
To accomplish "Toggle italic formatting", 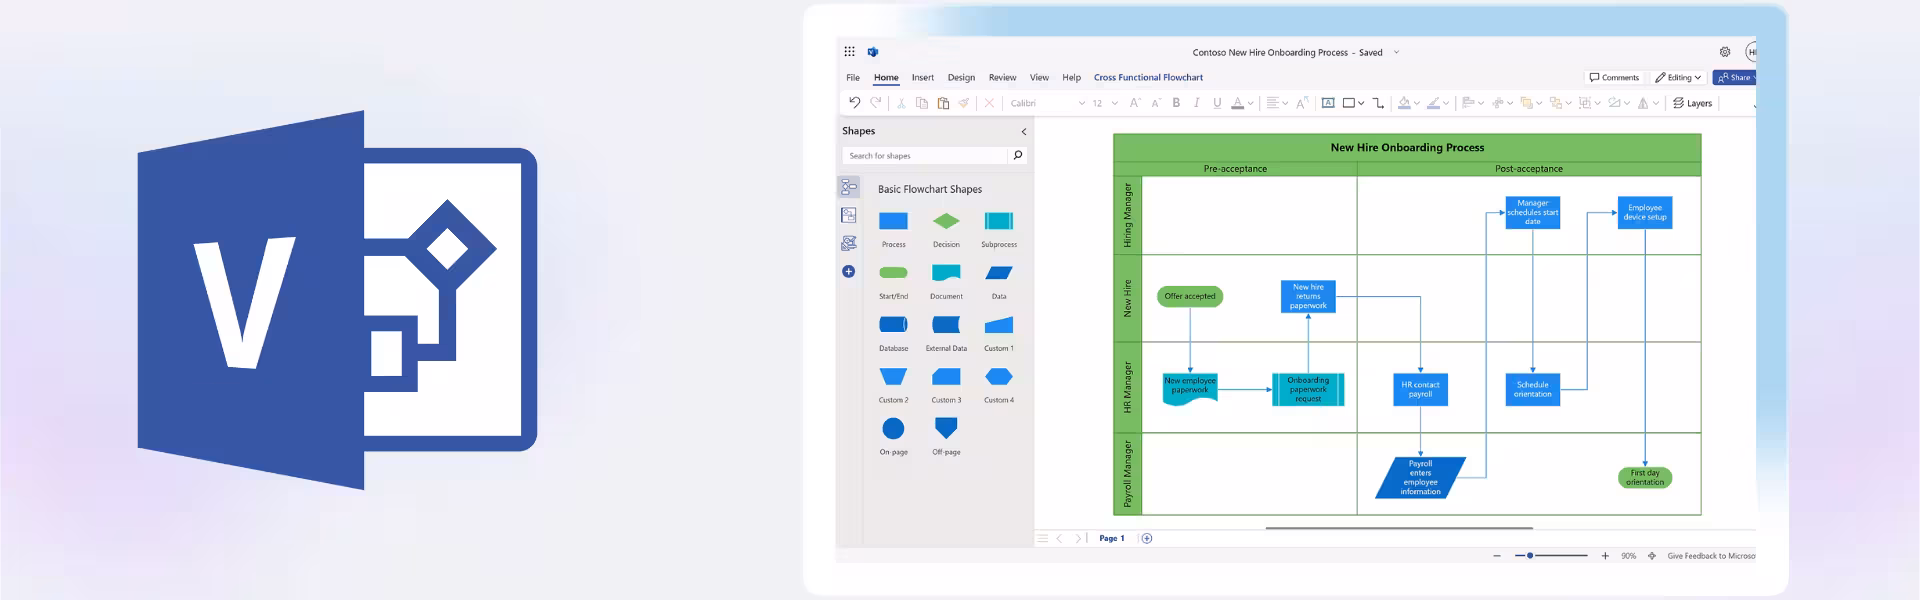I will (1196, 103).
